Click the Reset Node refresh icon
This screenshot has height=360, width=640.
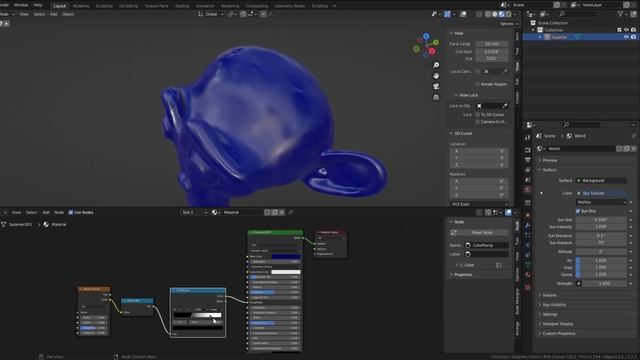pyautogui.click(x=453, y=233)
